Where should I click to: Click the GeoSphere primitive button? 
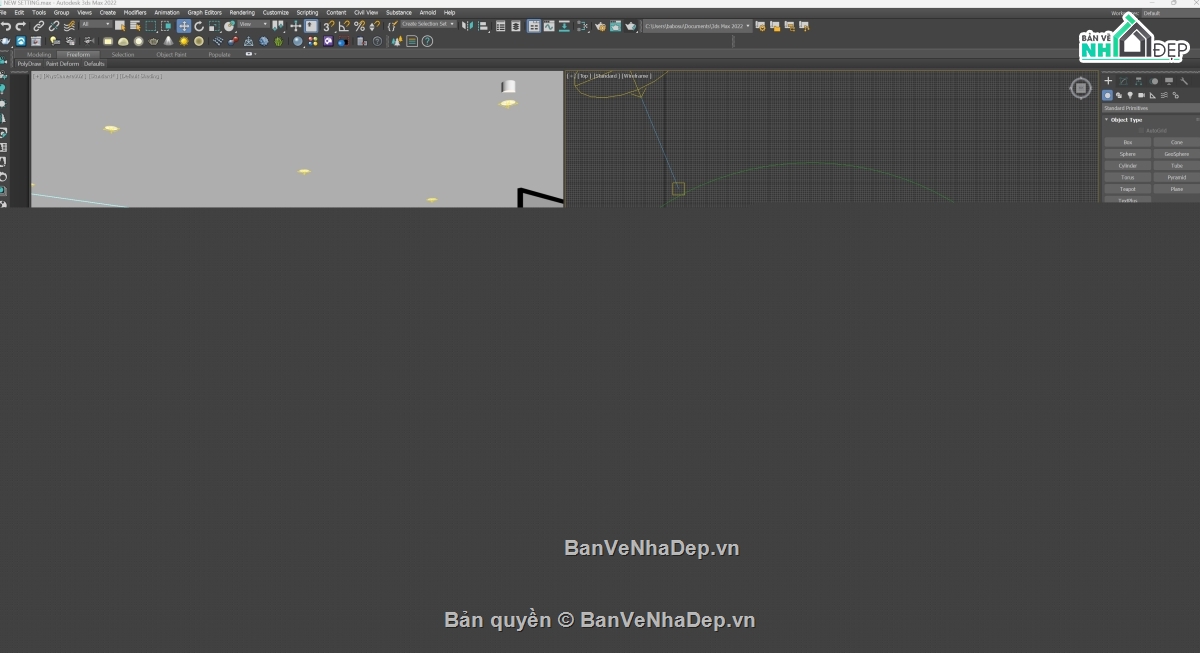[1176, 154]
